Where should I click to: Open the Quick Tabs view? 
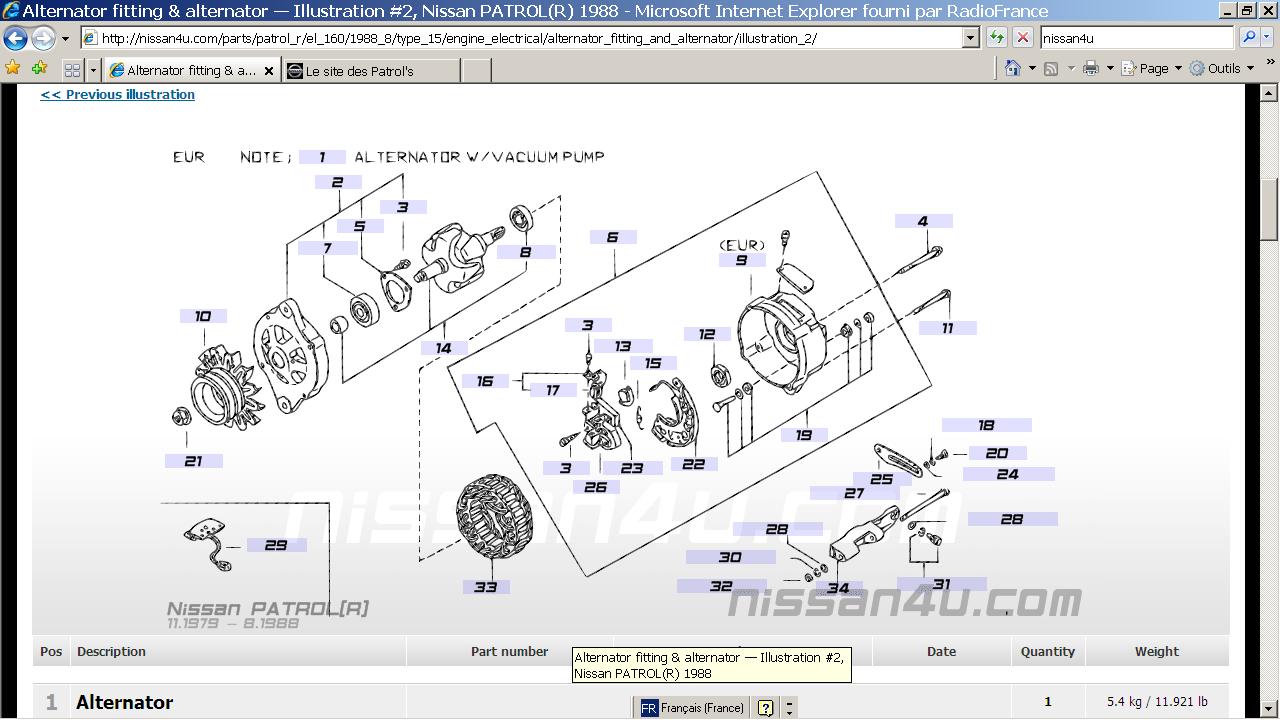click(72, 70)
